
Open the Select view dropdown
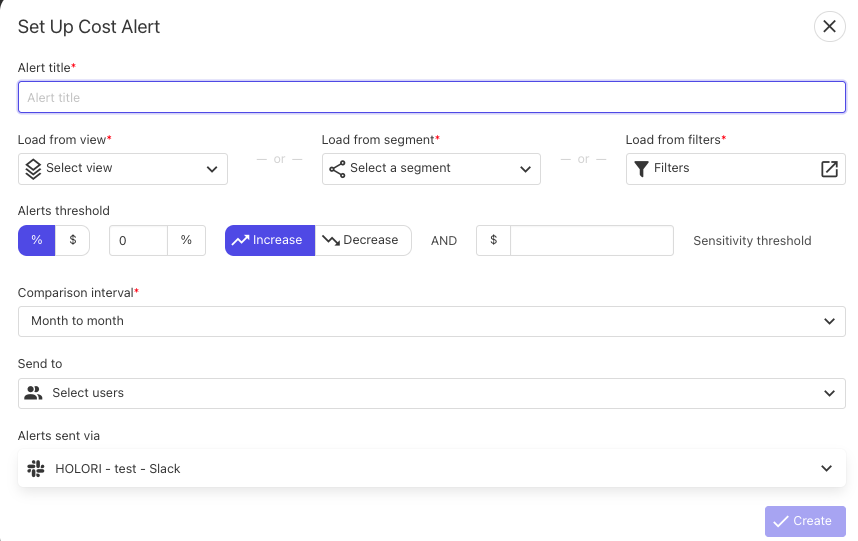[x=123, y=168]
